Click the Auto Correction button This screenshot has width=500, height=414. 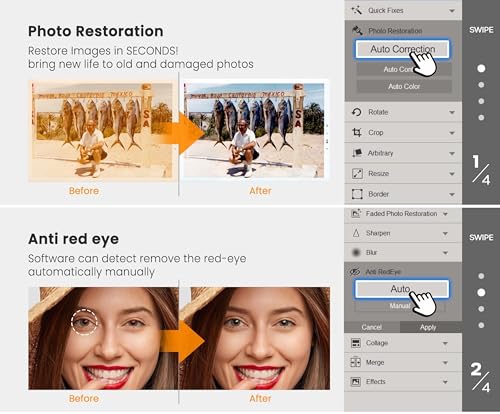point(402,49)
